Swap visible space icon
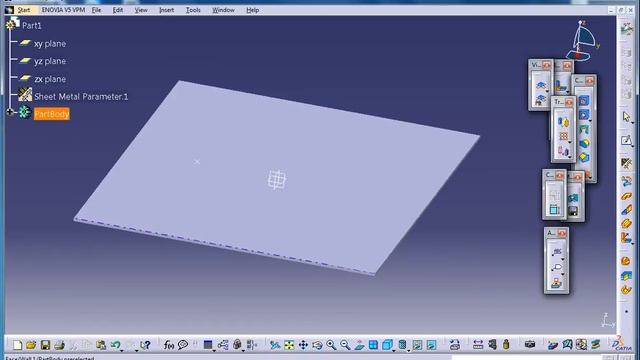Viewport: 640px width, 360px height. 431,345
